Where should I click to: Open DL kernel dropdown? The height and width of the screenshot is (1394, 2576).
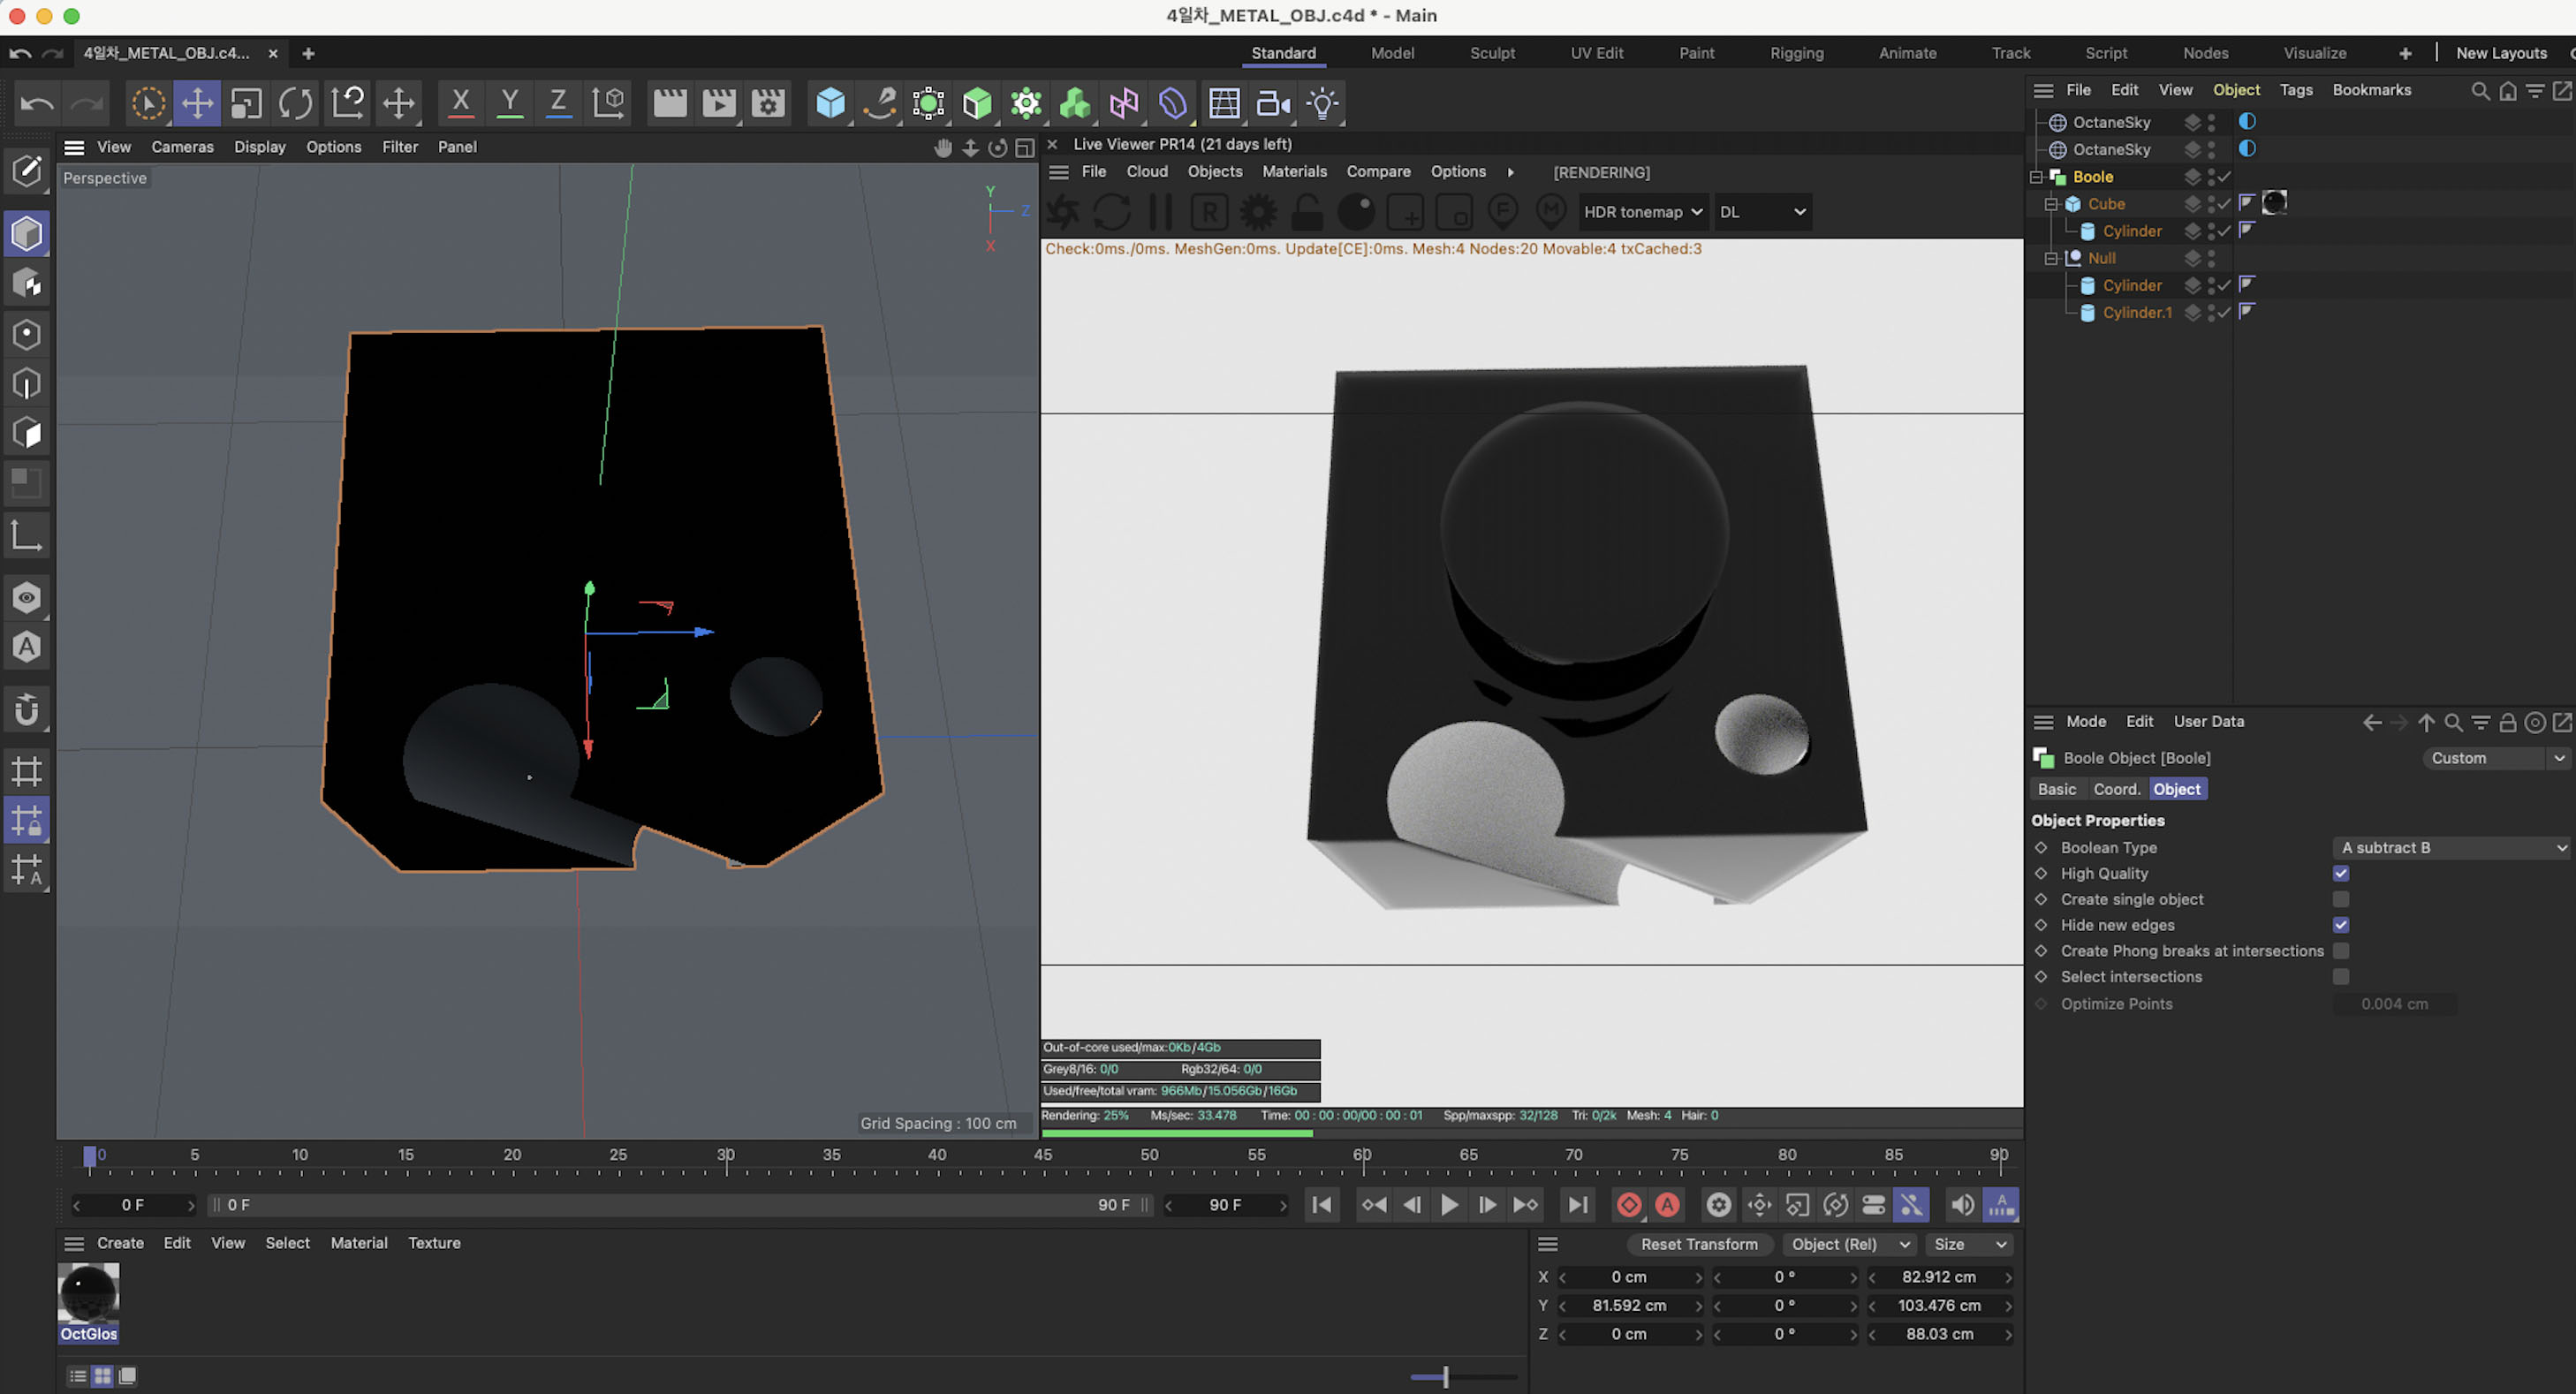[1762, 212]
